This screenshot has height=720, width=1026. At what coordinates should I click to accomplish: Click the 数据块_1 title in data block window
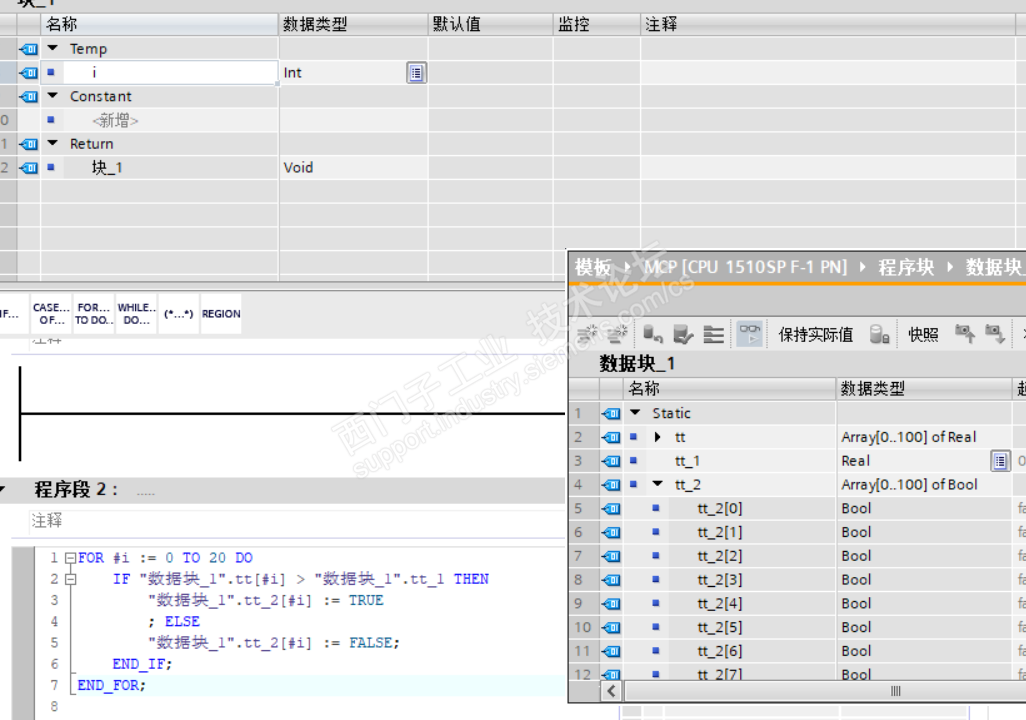[x=637, y=363]
